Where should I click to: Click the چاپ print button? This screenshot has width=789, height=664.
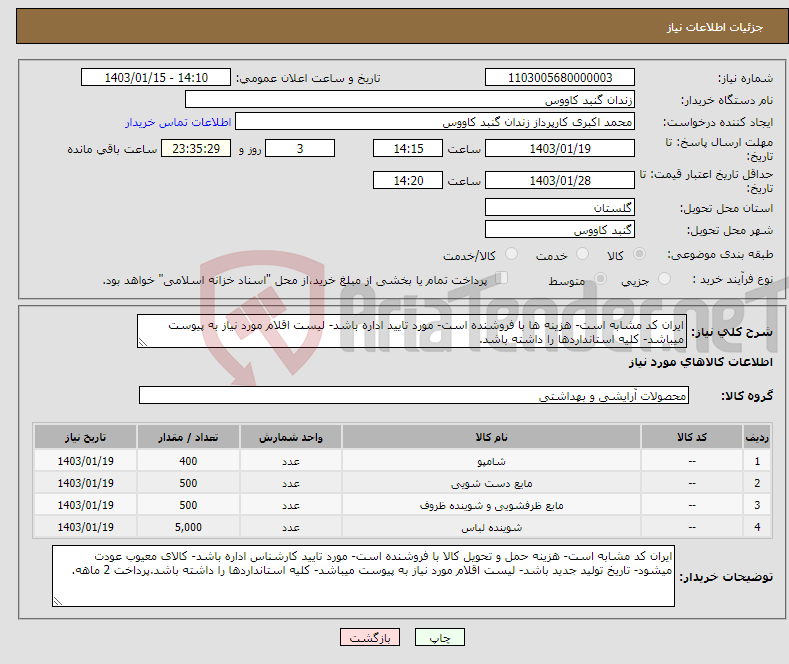(x=440, y=637)
